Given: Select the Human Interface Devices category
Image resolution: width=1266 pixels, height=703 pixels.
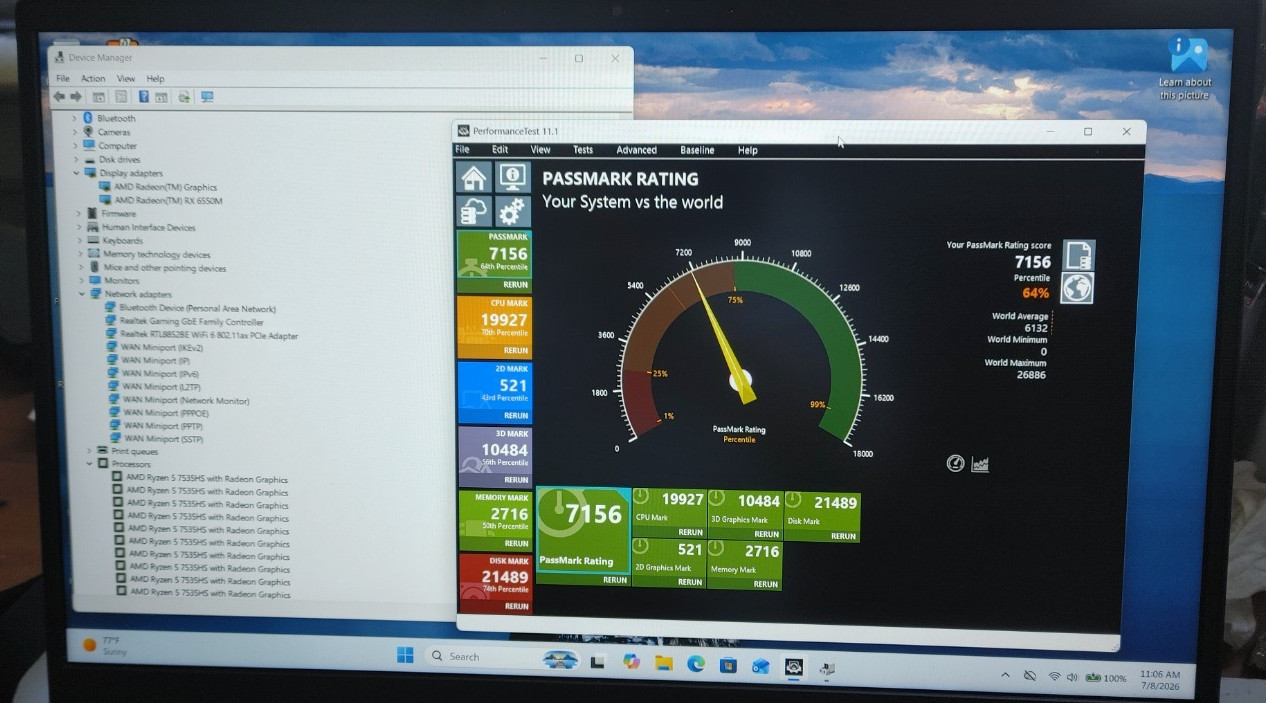Looking at the screenshot, I should click(x=141, y=227).
